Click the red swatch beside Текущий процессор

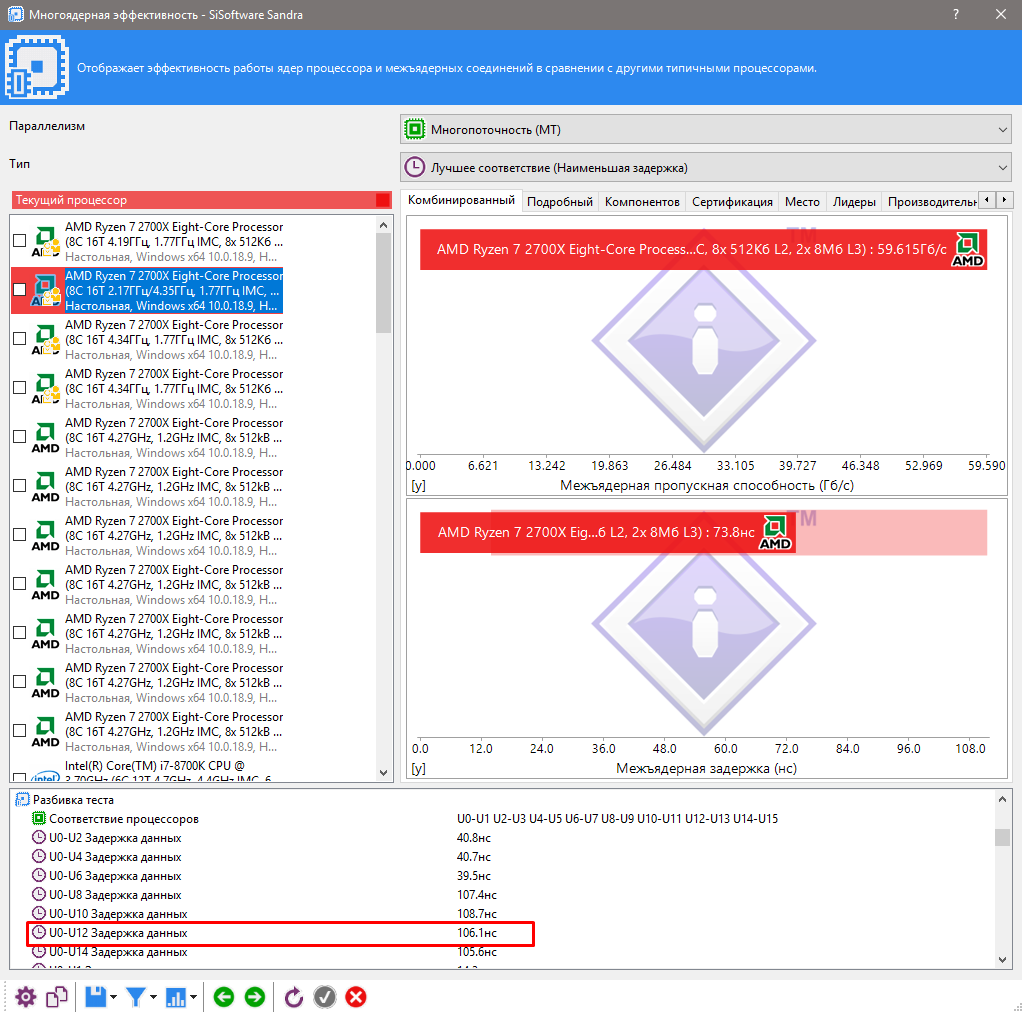coord(383,200)
